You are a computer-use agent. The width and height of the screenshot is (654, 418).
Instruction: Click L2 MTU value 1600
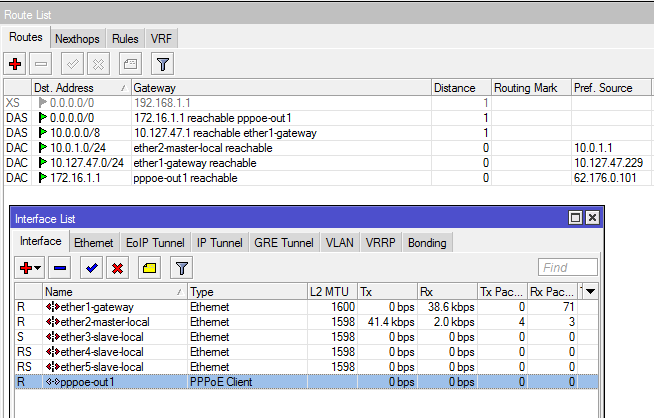343,307
